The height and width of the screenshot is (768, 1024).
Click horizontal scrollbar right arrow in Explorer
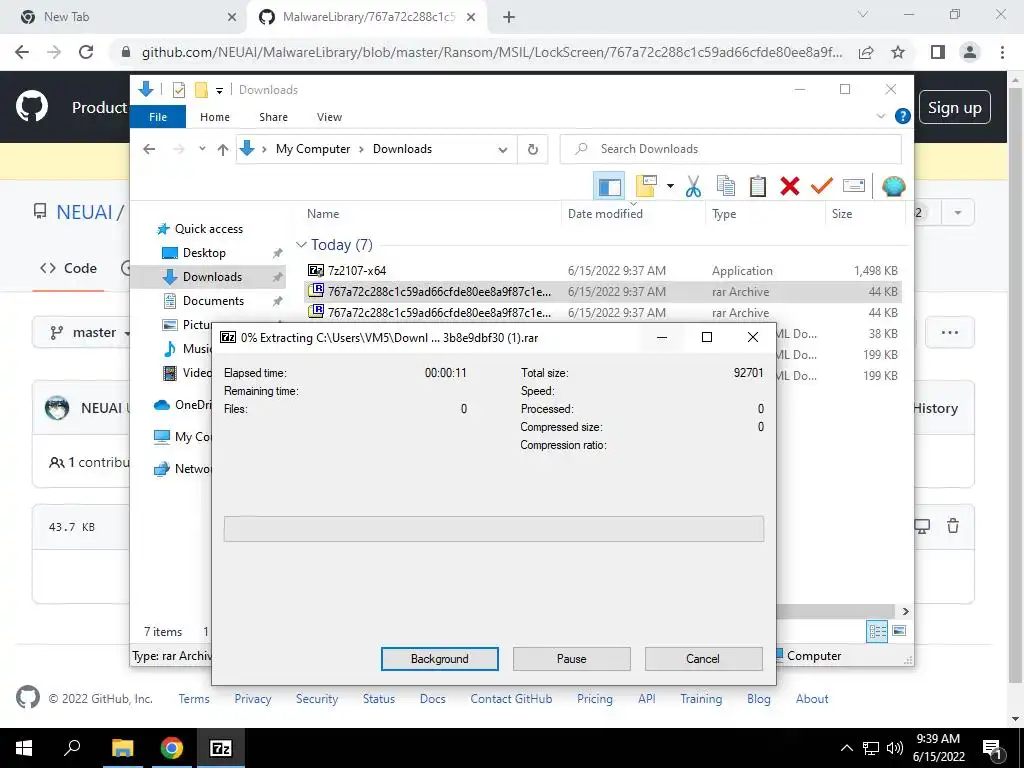pyautogui.click(x=905, y=611)
